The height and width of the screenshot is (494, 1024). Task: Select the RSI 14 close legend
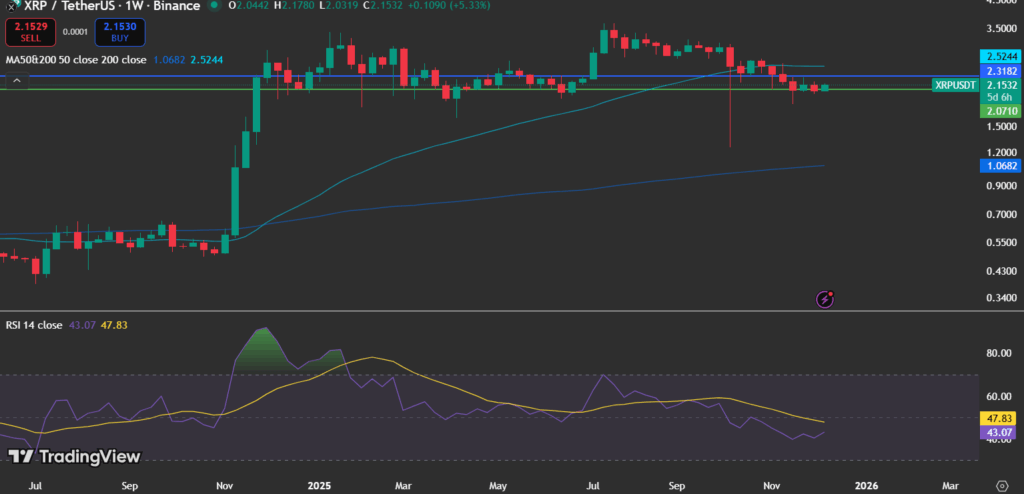[x=34, y=325]
